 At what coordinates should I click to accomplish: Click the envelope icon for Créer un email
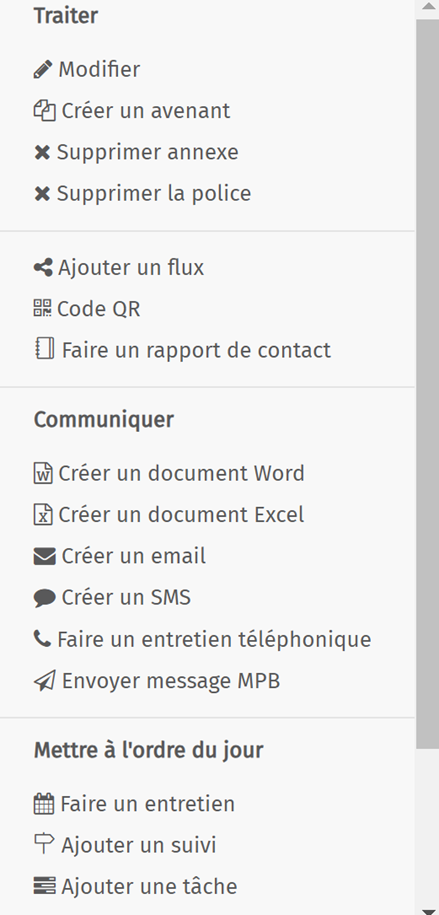[44, 557]
